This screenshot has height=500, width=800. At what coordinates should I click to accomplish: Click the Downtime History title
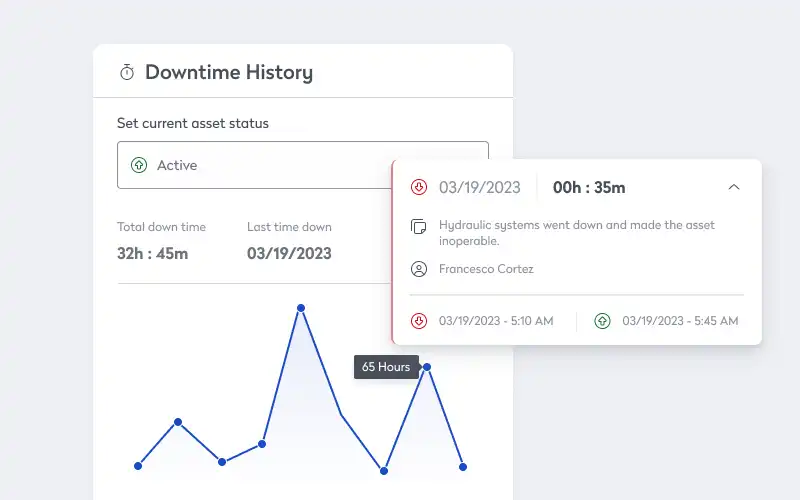coord(228,72)
